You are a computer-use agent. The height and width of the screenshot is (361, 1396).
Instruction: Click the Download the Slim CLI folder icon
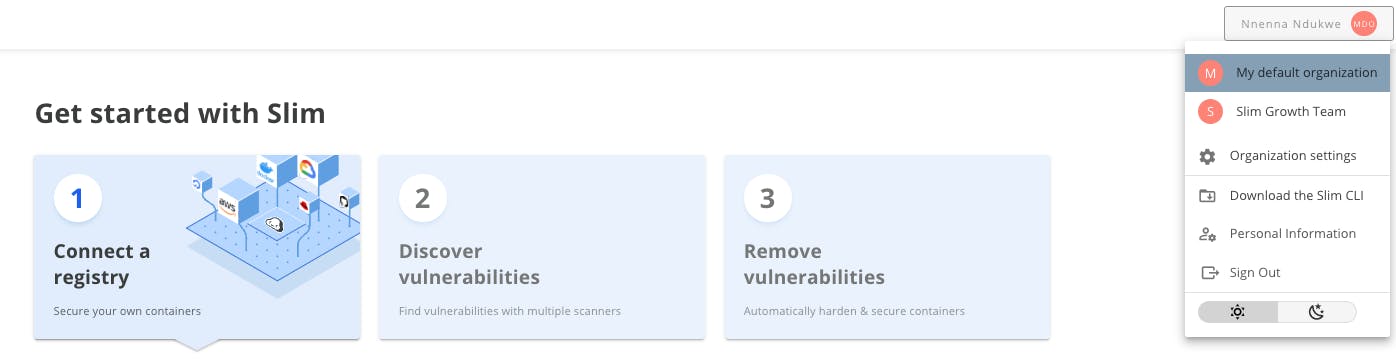1207,195
